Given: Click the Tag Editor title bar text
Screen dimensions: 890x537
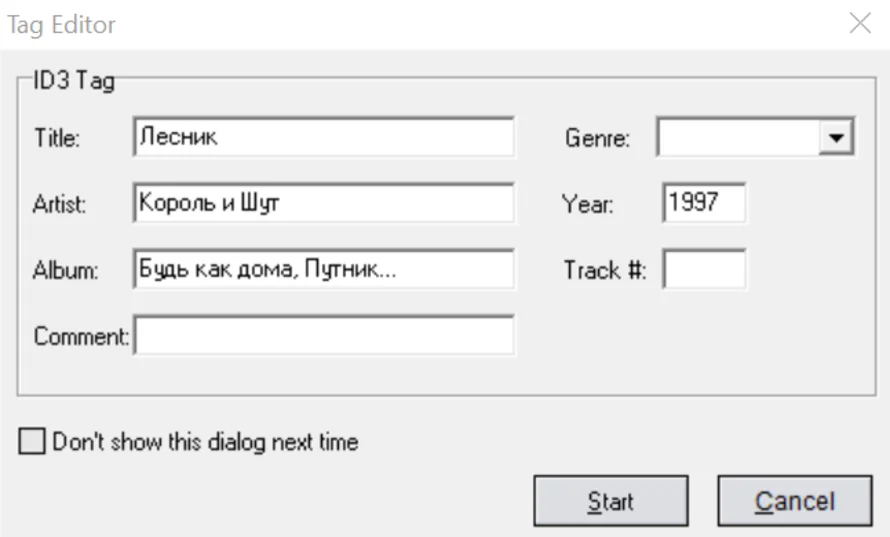Looking at the screenshot, I should click(x=62, y=25).
